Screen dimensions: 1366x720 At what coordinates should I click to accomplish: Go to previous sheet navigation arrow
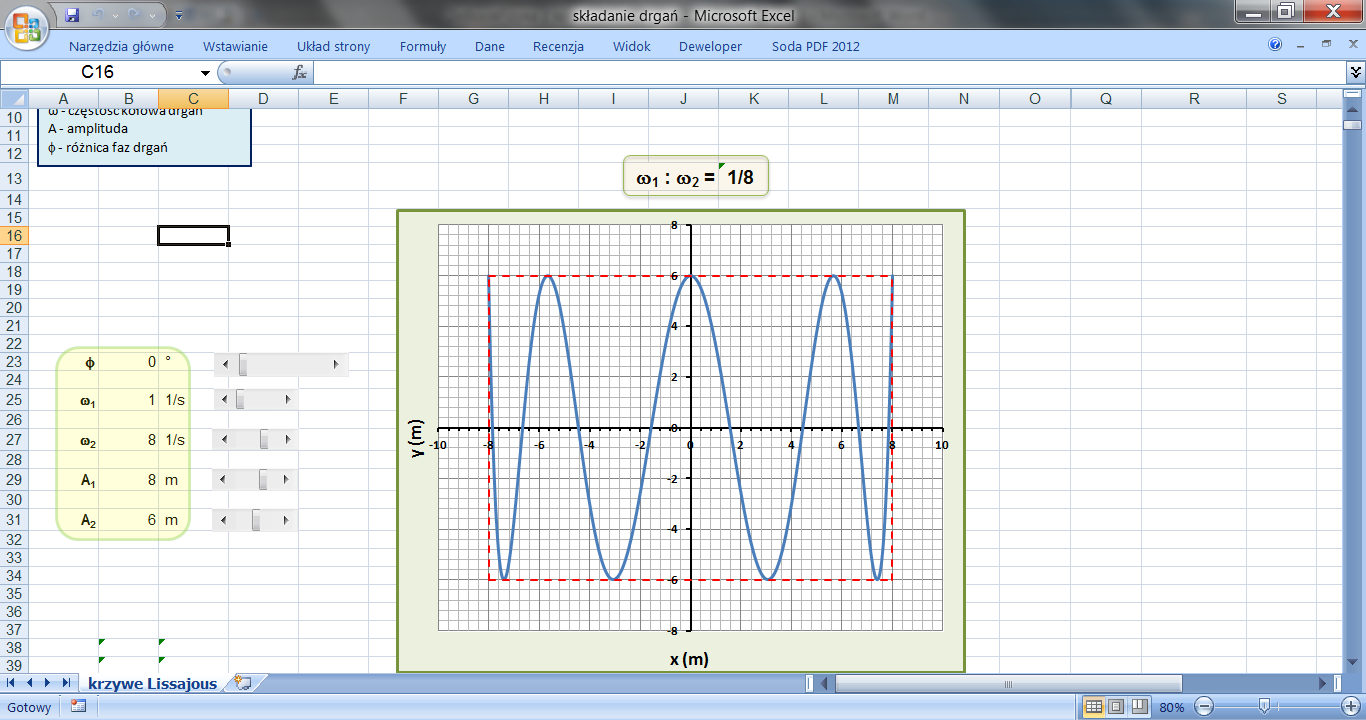pyautogui.click(x=30, y=683)
